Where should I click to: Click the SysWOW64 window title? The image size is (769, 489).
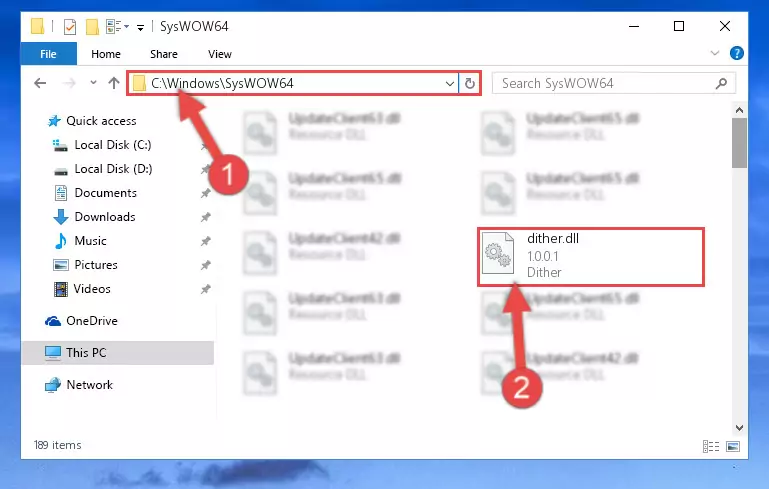click(x=194, y=26)
